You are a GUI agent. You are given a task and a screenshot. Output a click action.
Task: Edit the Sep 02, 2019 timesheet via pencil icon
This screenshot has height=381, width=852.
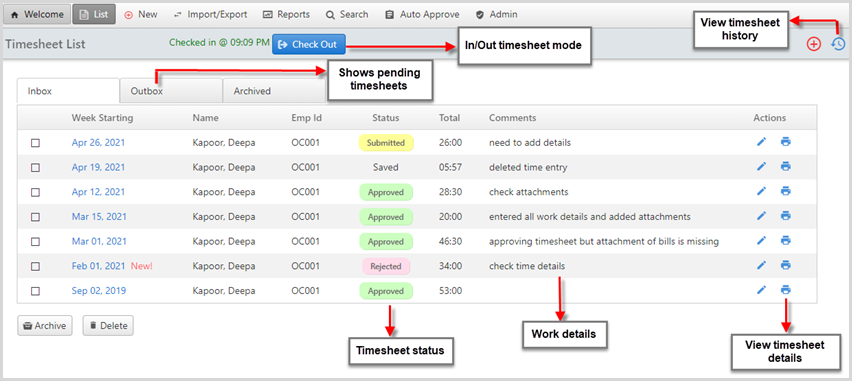[x=761, y=290]
